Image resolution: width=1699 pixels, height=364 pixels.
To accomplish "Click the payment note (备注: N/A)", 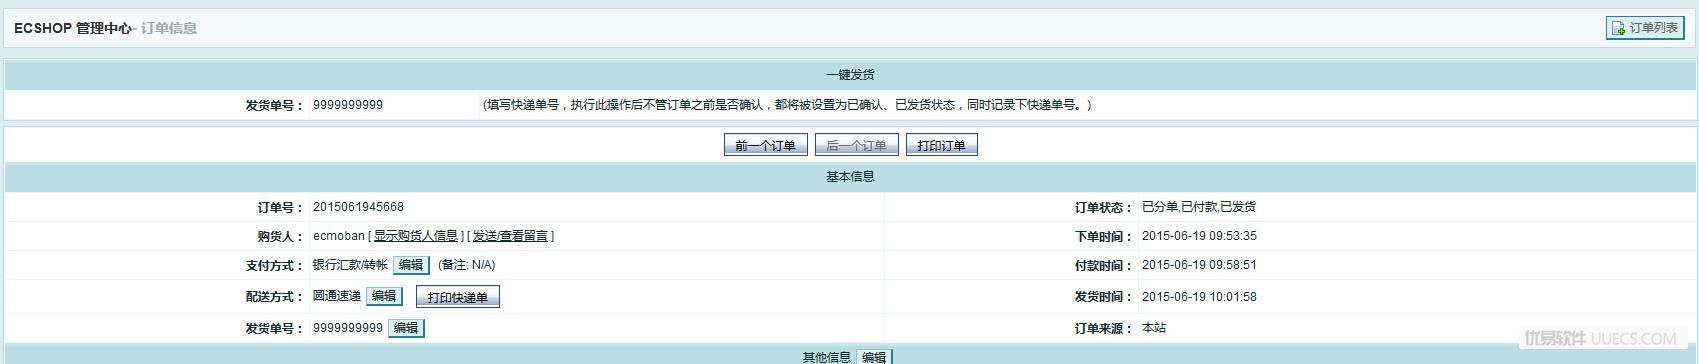I will [467, 265].
